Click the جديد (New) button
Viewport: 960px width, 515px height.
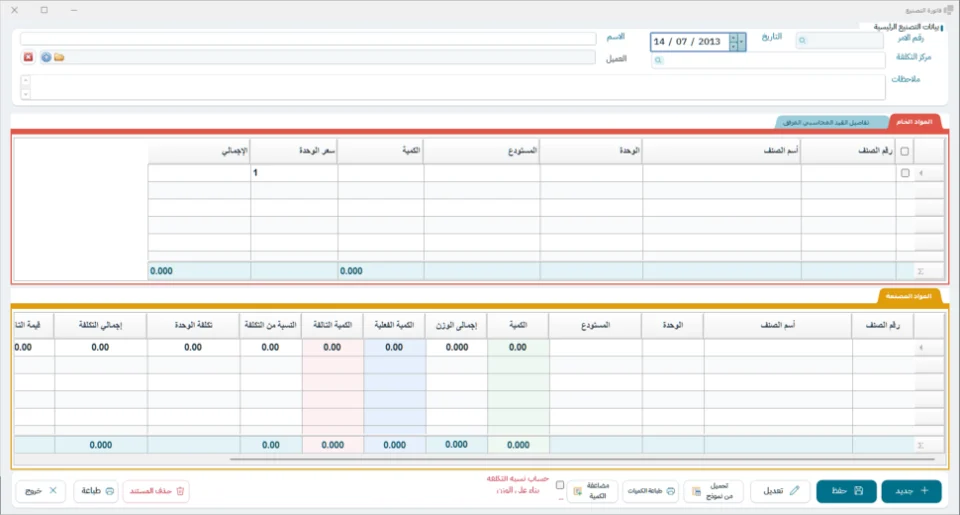click(x=911, y=491)
